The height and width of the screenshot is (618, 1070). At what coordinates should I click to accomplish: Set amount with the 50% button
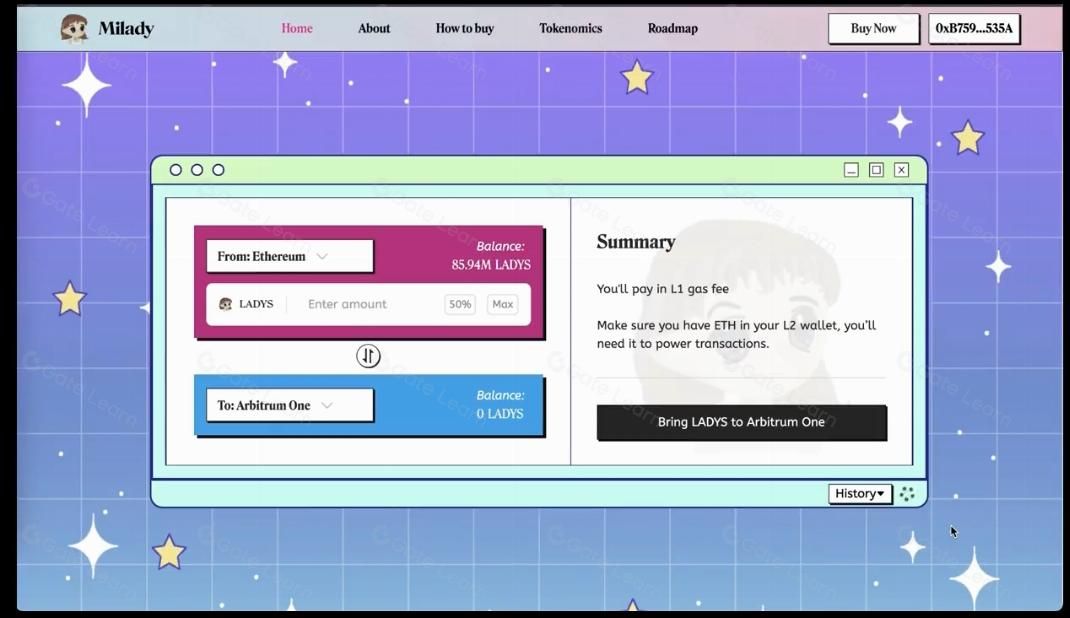460,304
